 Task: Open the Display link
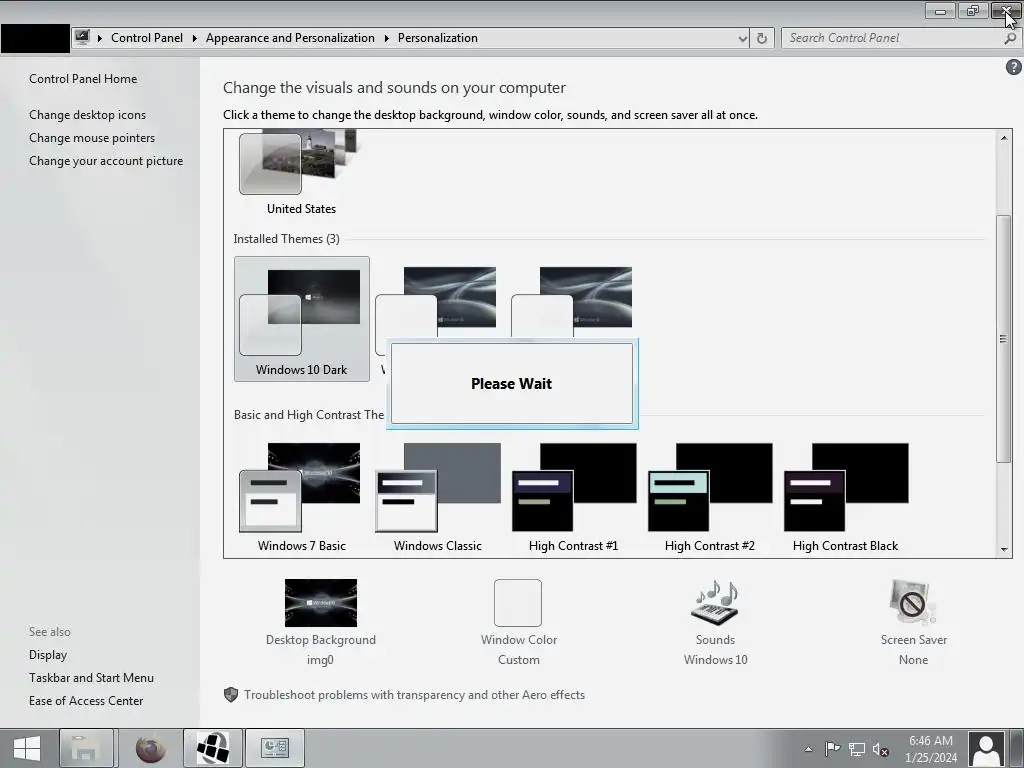[48, 654]
